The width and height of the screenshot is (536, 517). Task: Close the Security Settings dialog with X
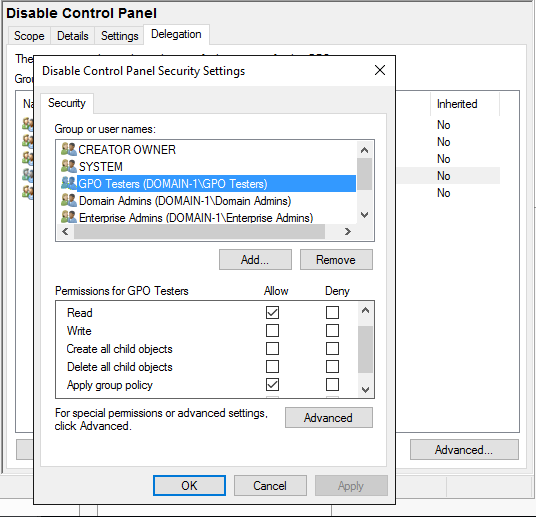click(380, 70)
